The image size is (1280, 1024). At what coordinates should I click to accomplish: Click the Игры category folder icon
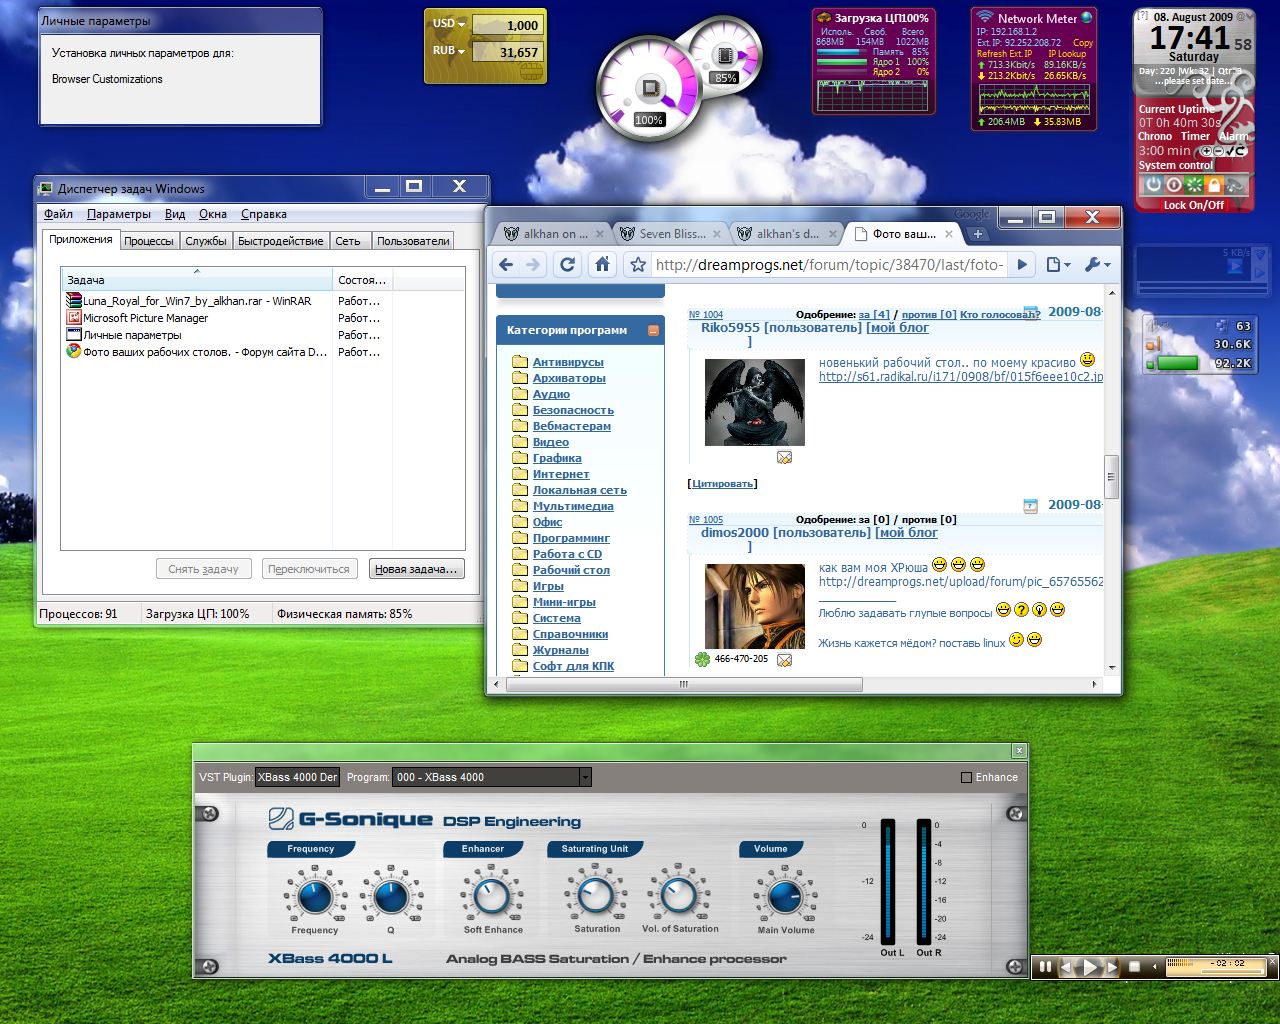(520, 586)
